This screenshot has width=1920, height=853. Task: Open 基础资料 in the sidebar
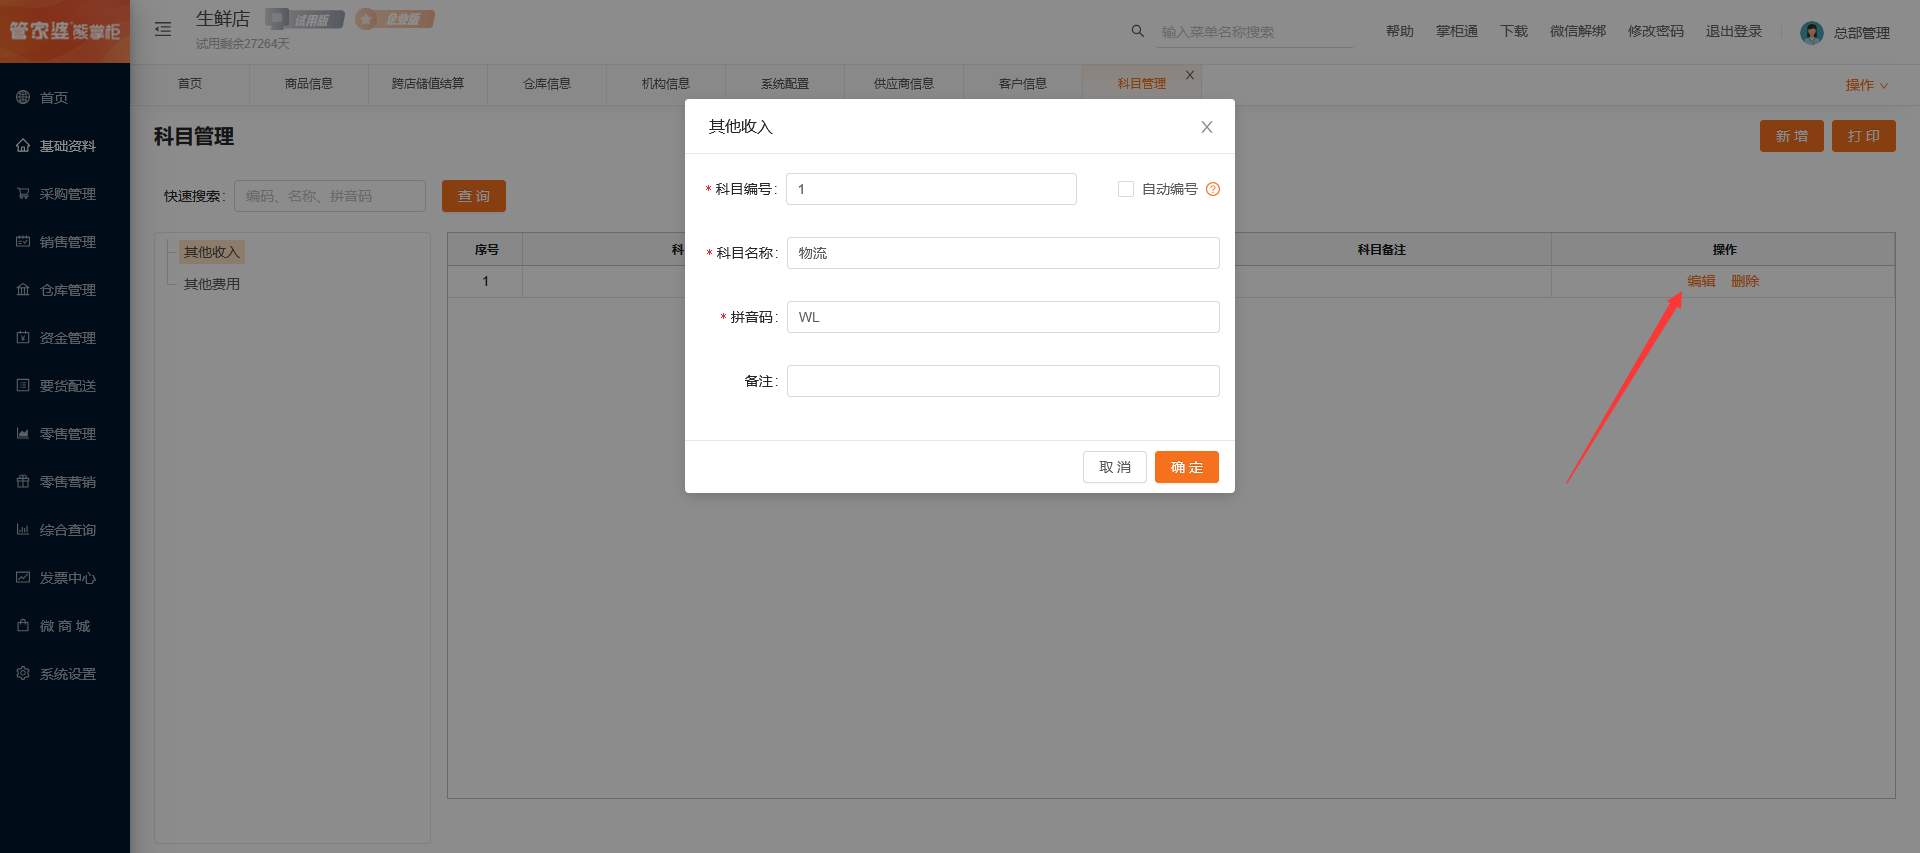65,145
